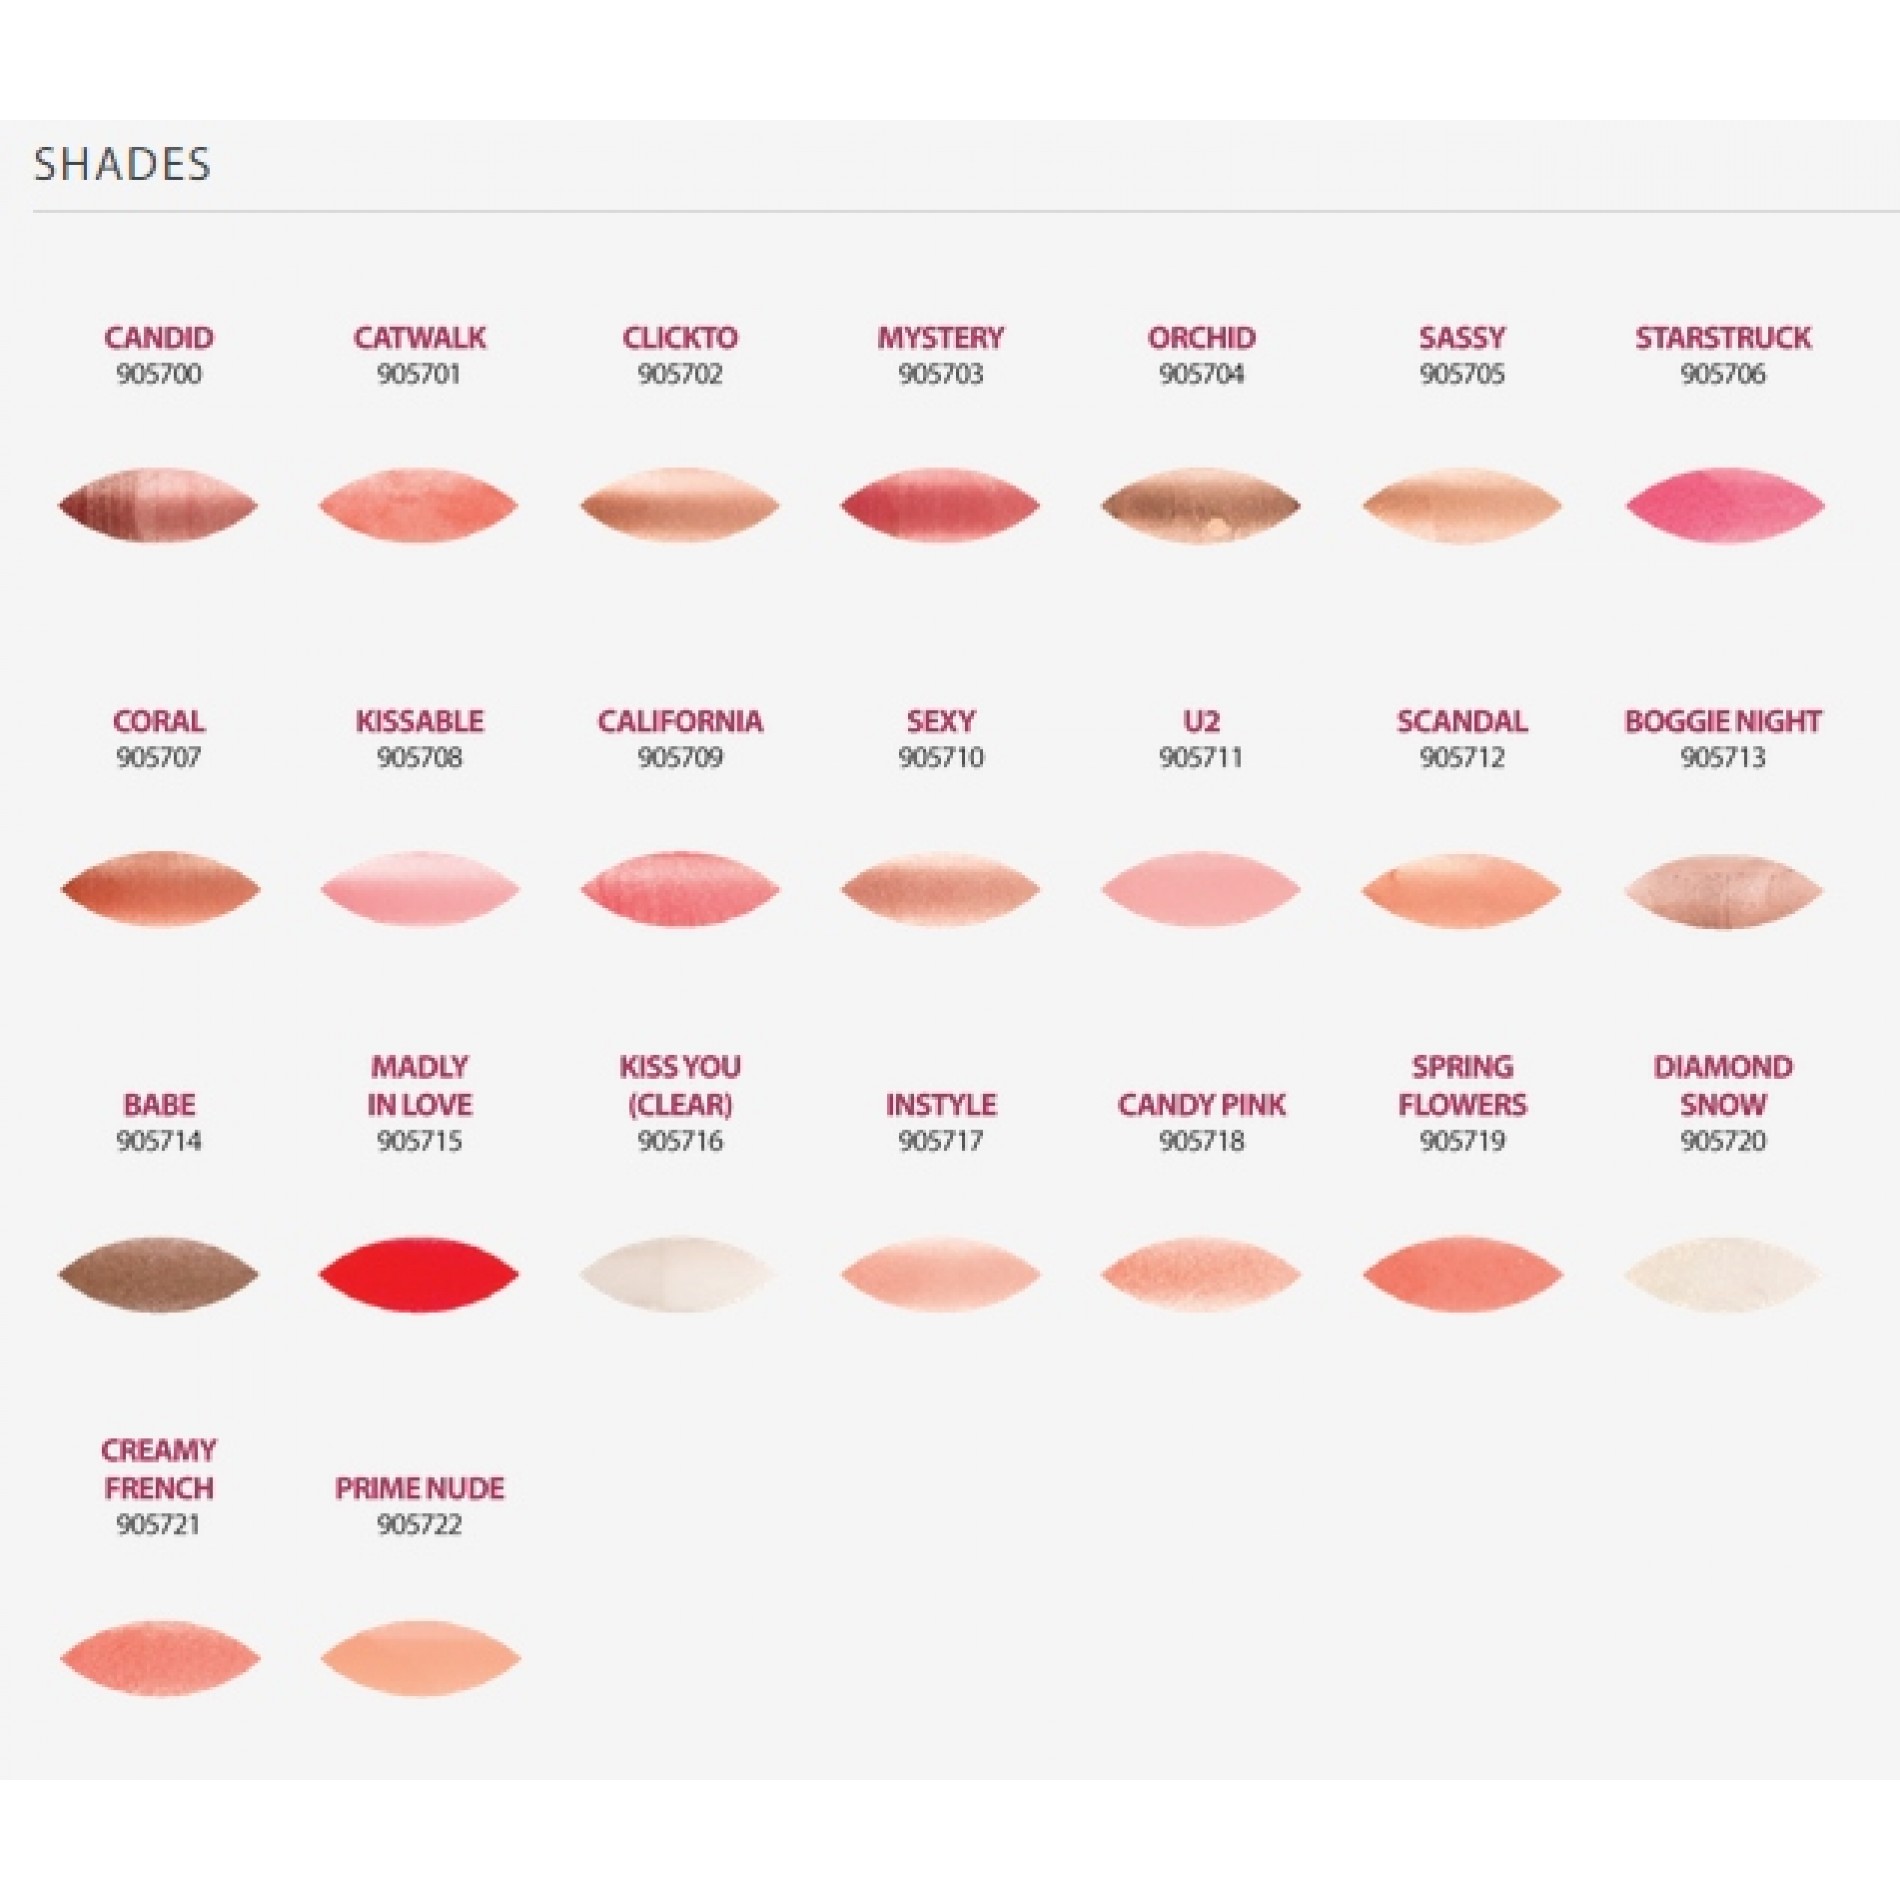Choose the Catwalk shade swatch
Screen dimensions: 1900x1900
419,505
